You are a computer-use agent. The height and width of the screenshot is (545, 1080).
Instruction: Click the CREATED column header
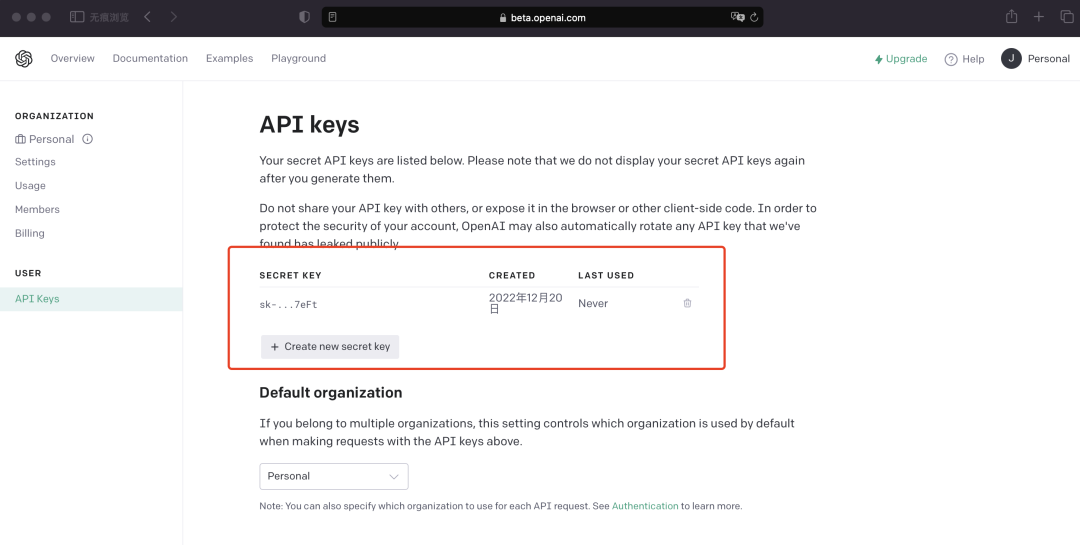click(x=512, y=276)
